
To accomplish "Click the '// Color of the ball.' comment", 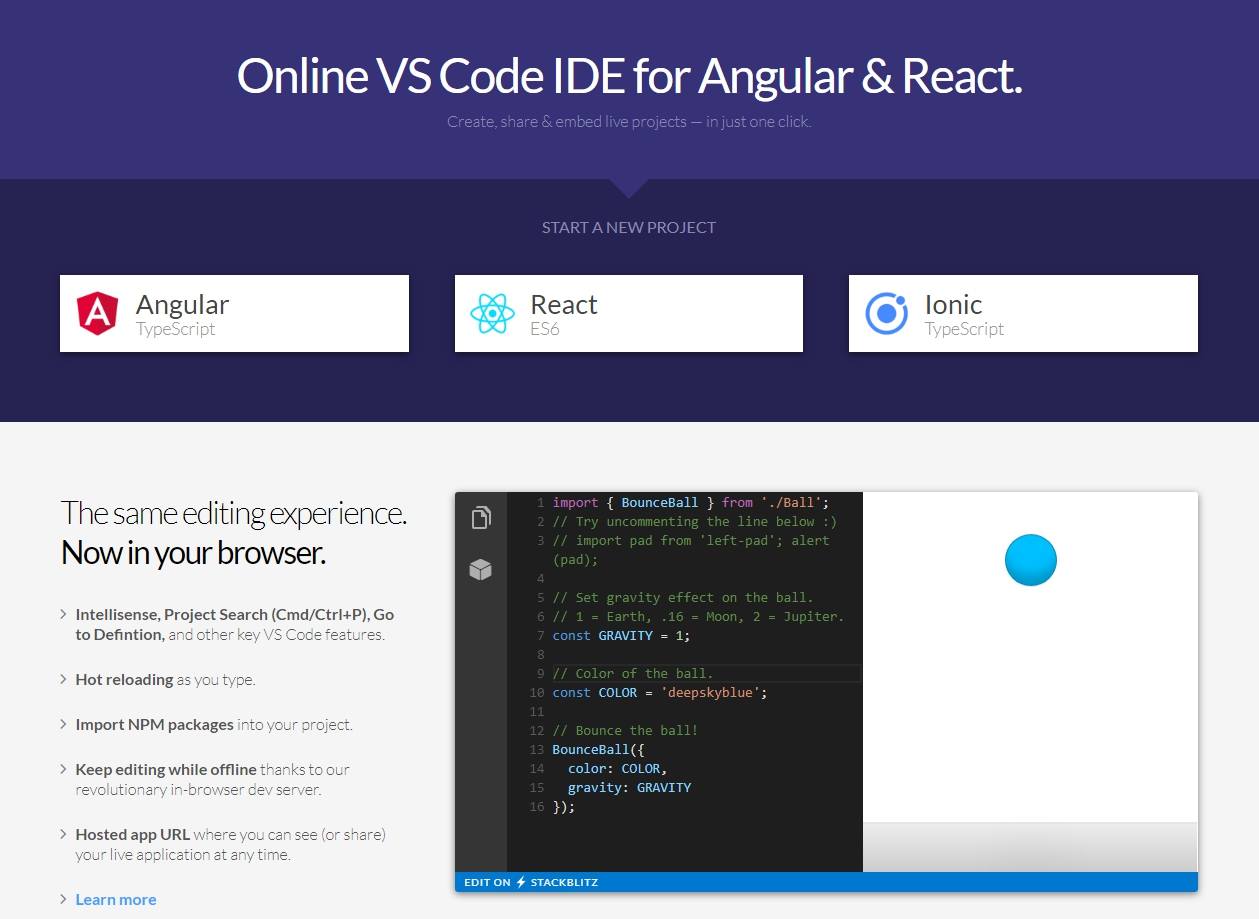I will (633, 673).
